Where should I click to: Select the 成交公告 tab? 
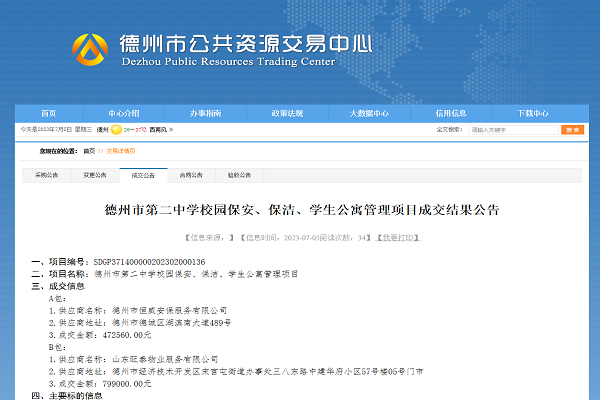[143, 175]
